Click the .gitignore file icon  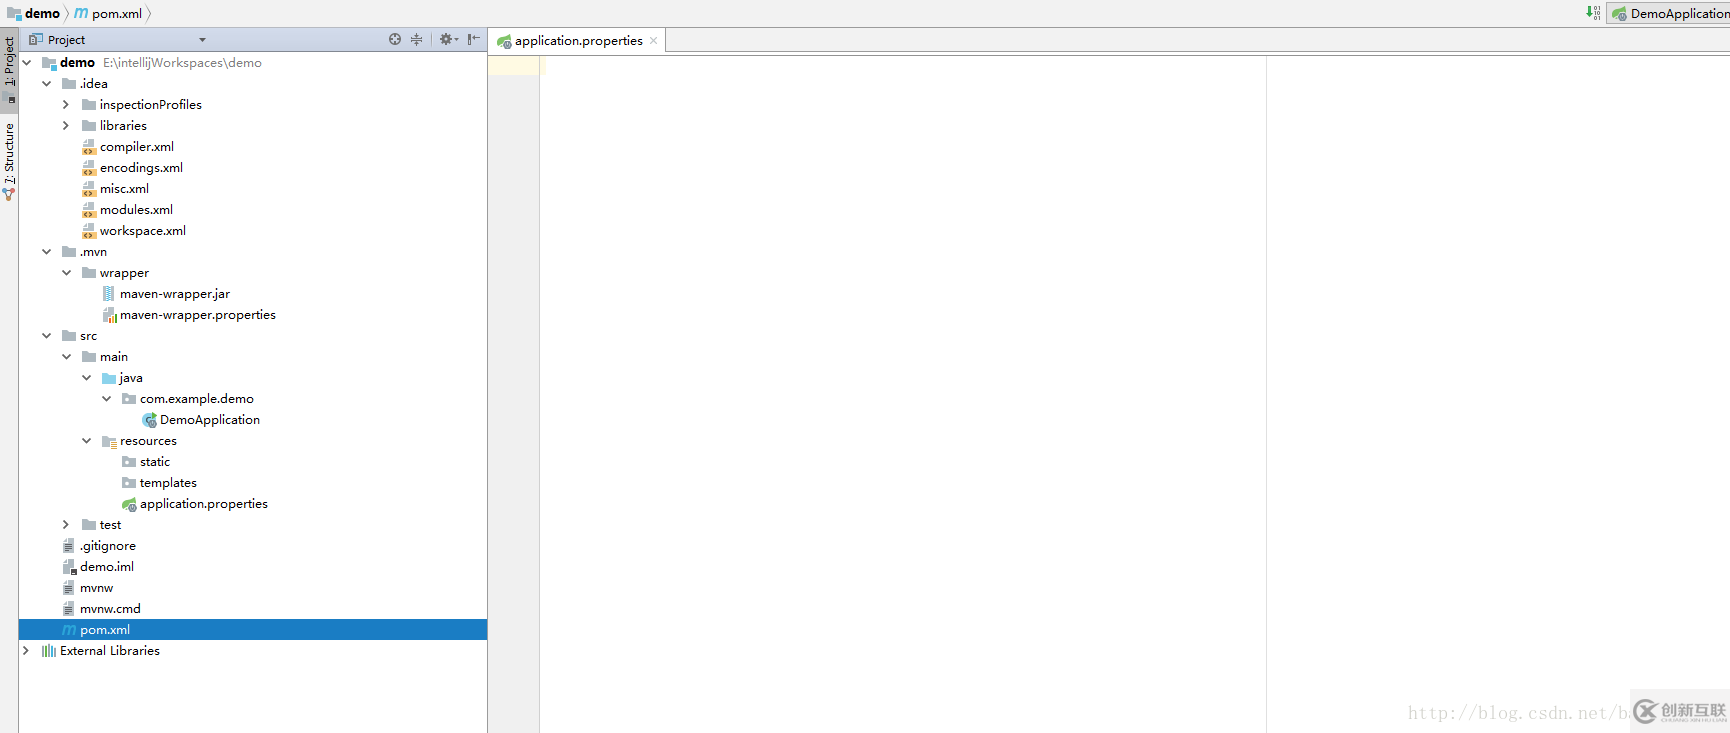point(69,545)
